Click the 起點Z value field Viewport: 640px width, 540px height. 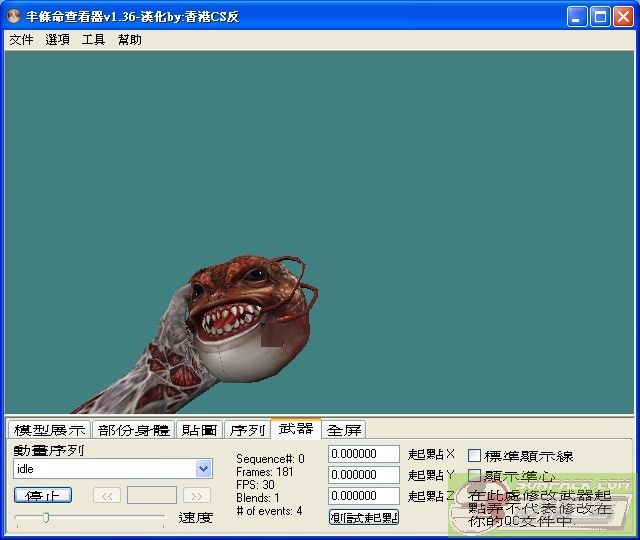[364, 496]
